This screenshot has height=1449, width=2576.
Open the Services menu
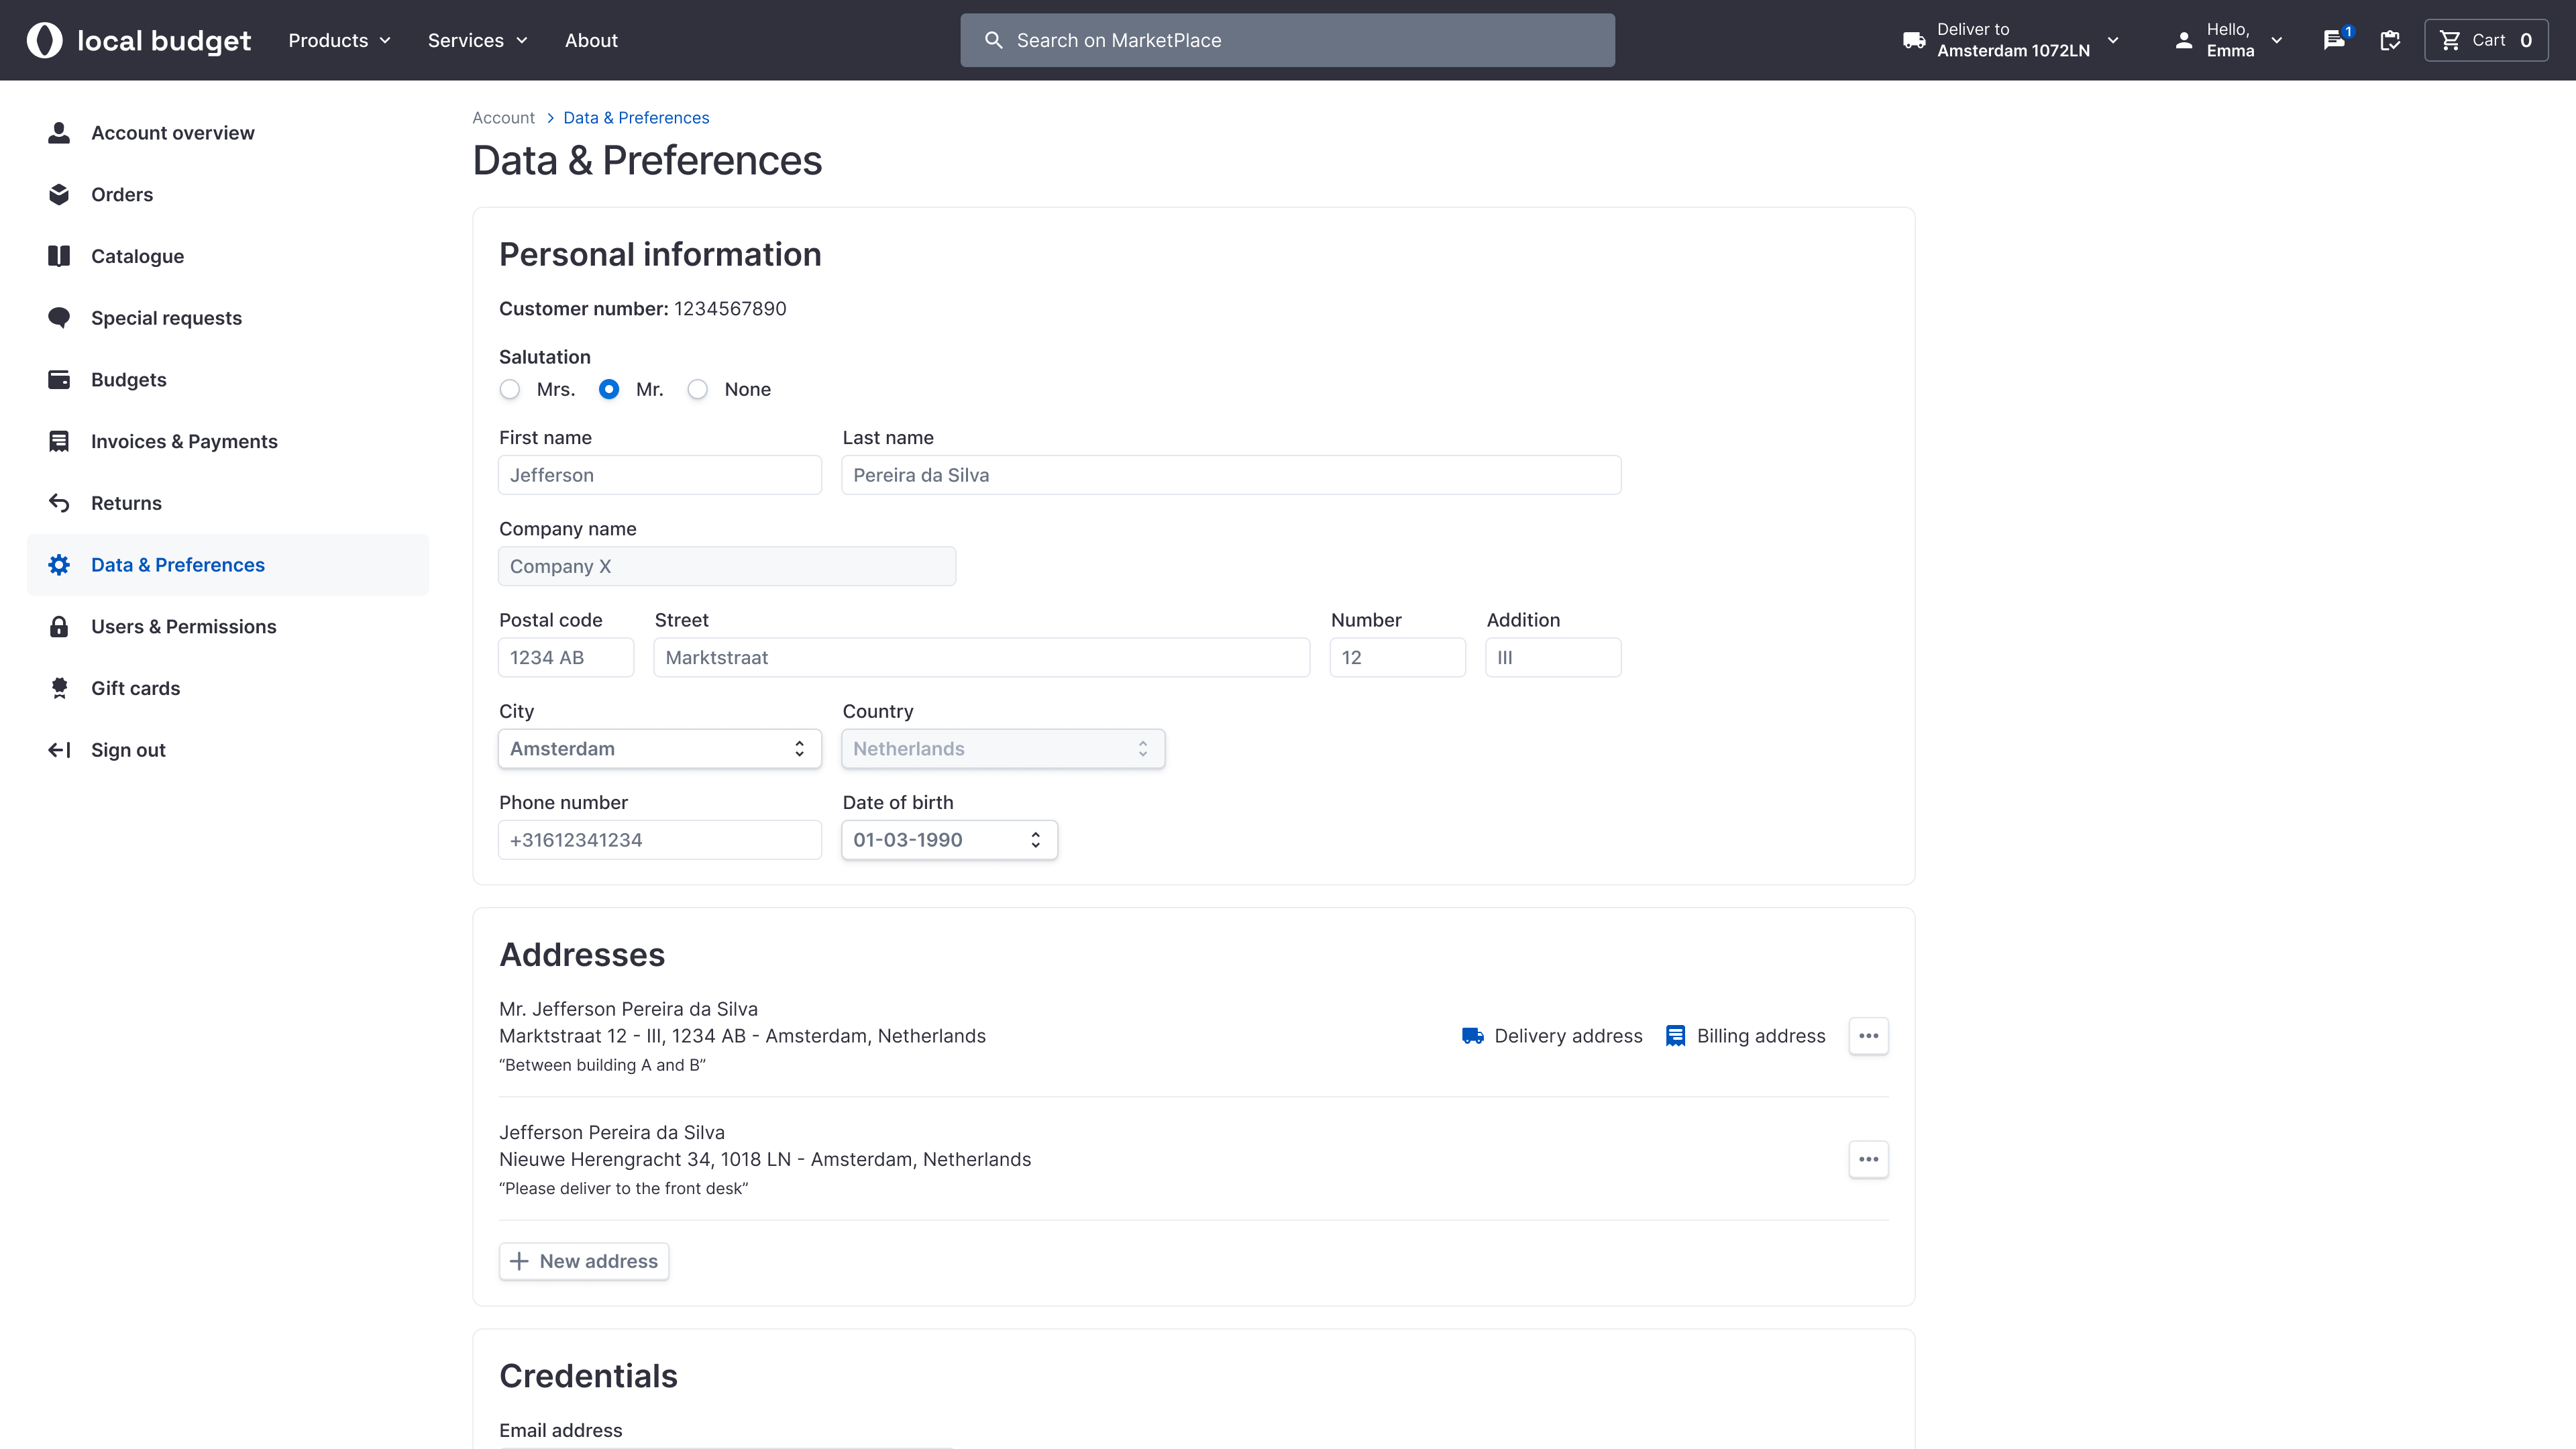point(477,40)
